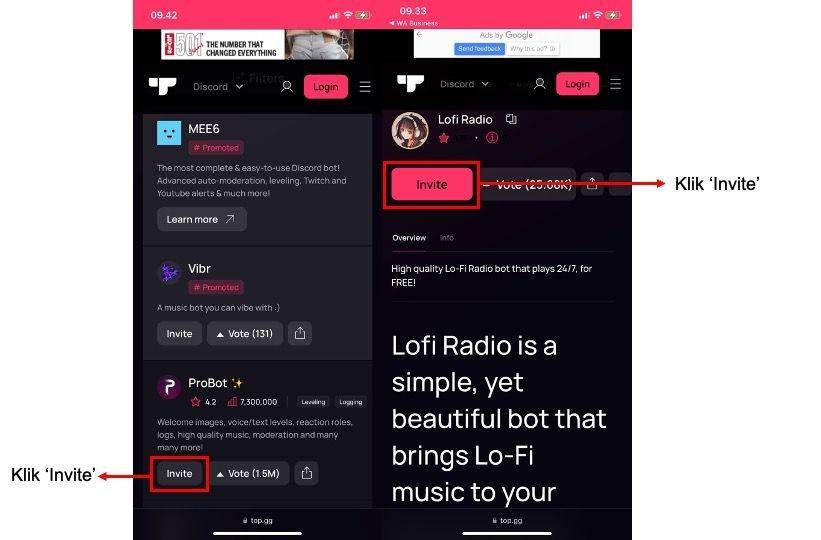Click Learn more under MEE6
The width and height of the screenshot is (821, 540).
tap(202, 219)
